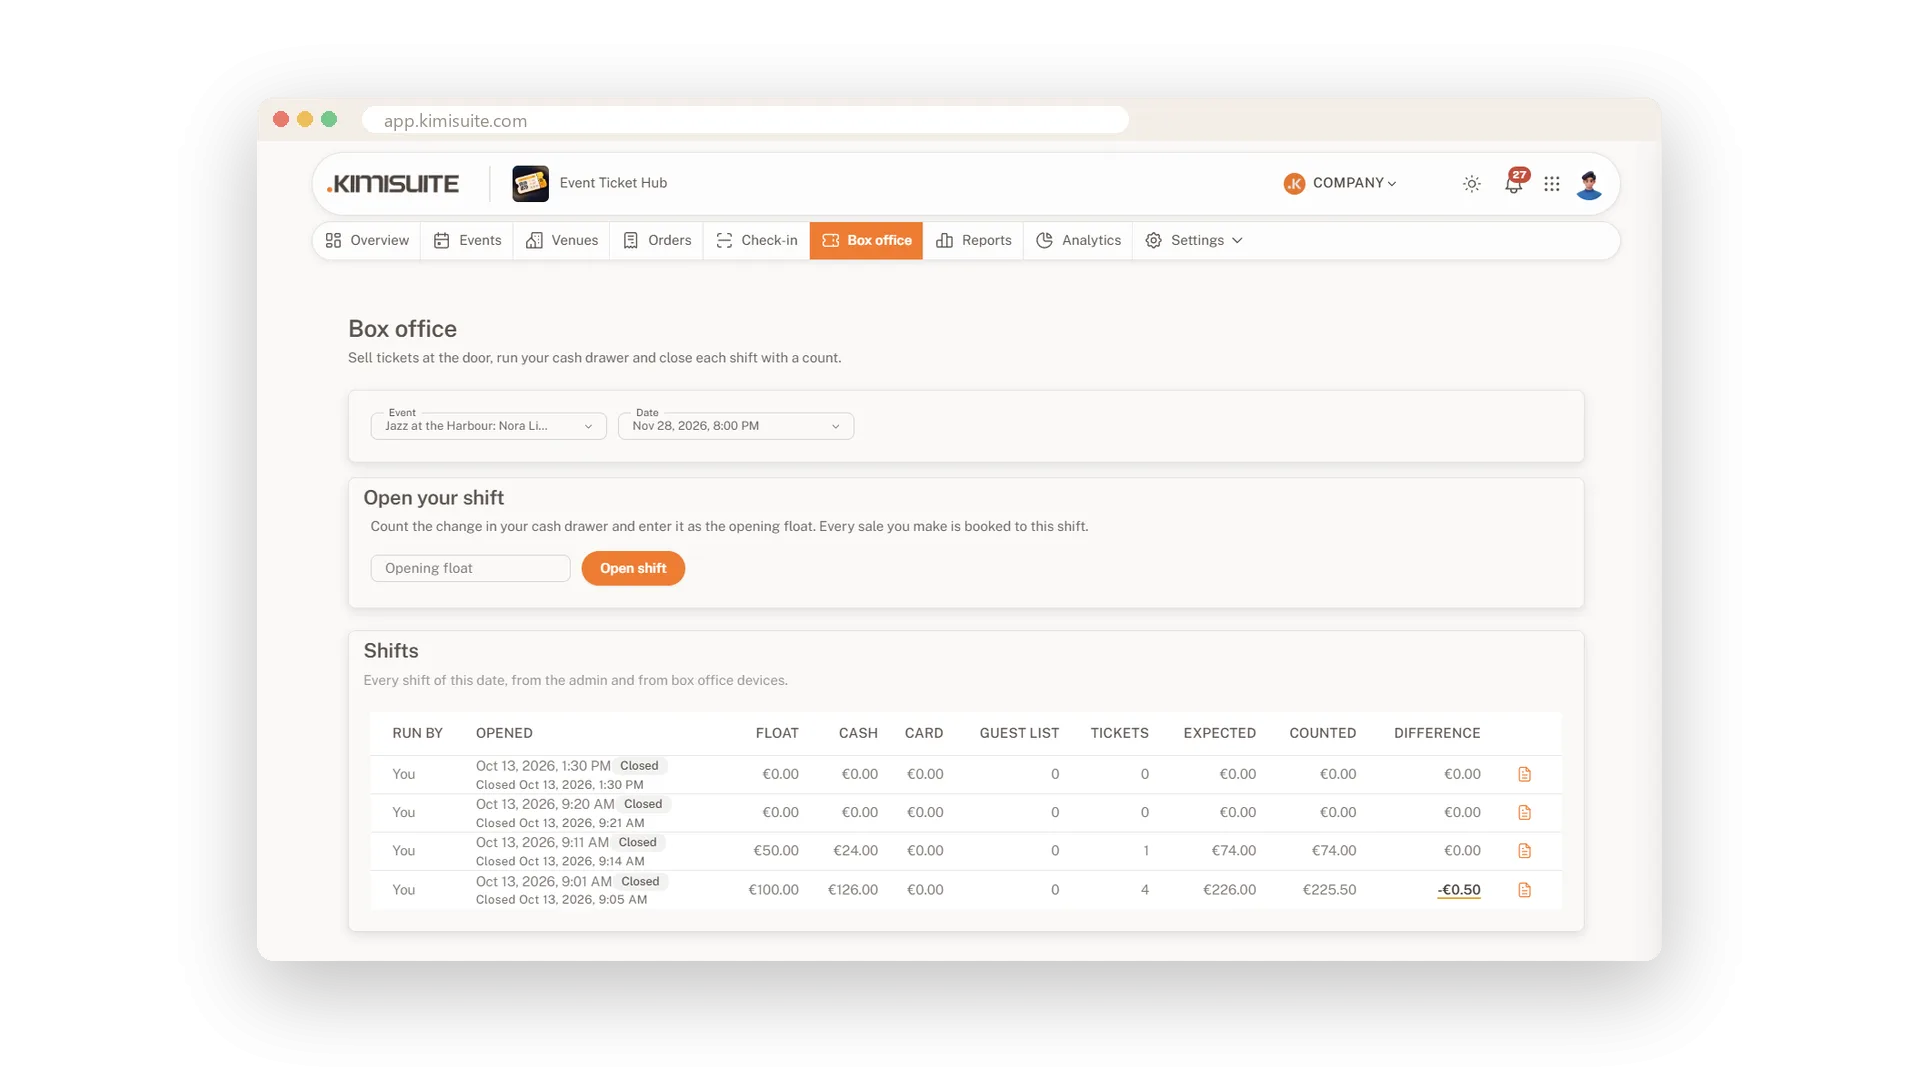Screen dimensions: 1920x1080
Task: Open report for the 1:30 PM shift
Action: coord(1524,774)
